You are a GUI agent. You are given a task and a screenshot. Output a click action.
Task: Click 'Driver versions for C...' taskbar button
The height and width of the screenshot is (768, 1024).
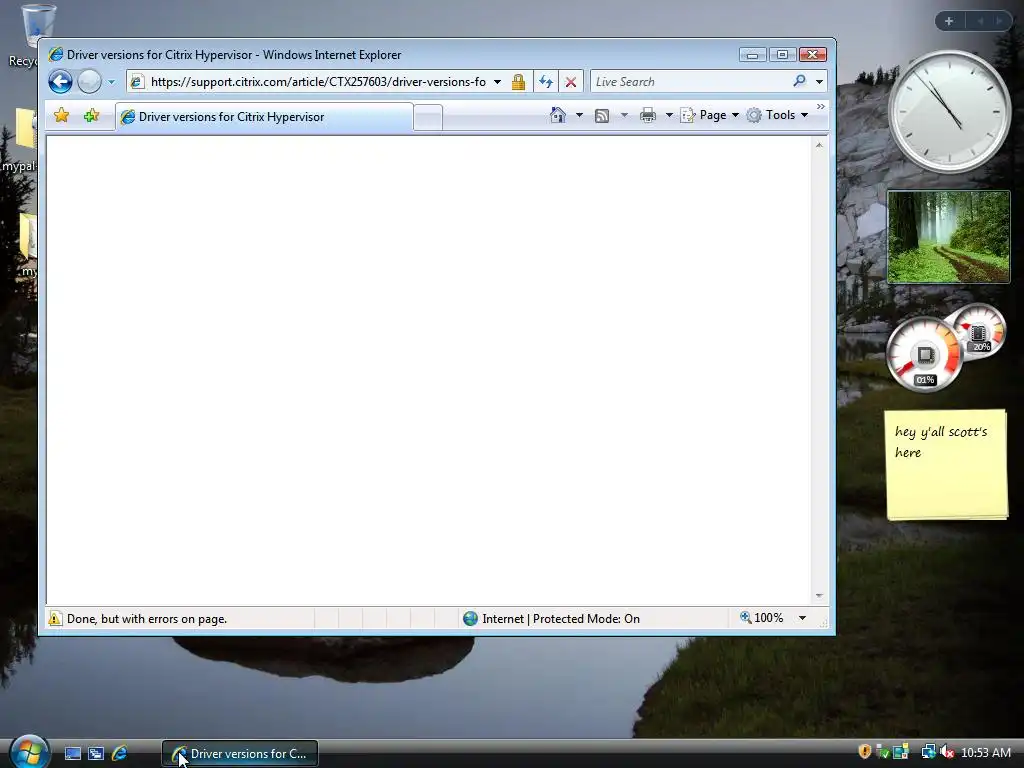pyautogui.click(x=240, y=754)
